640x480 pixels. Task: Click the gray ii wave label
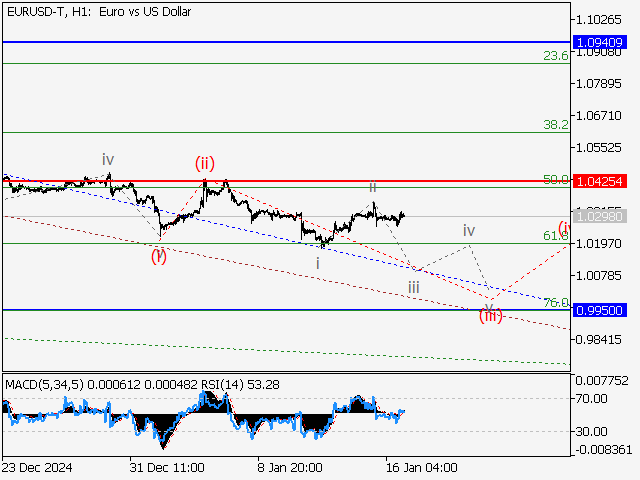[372, 187]
